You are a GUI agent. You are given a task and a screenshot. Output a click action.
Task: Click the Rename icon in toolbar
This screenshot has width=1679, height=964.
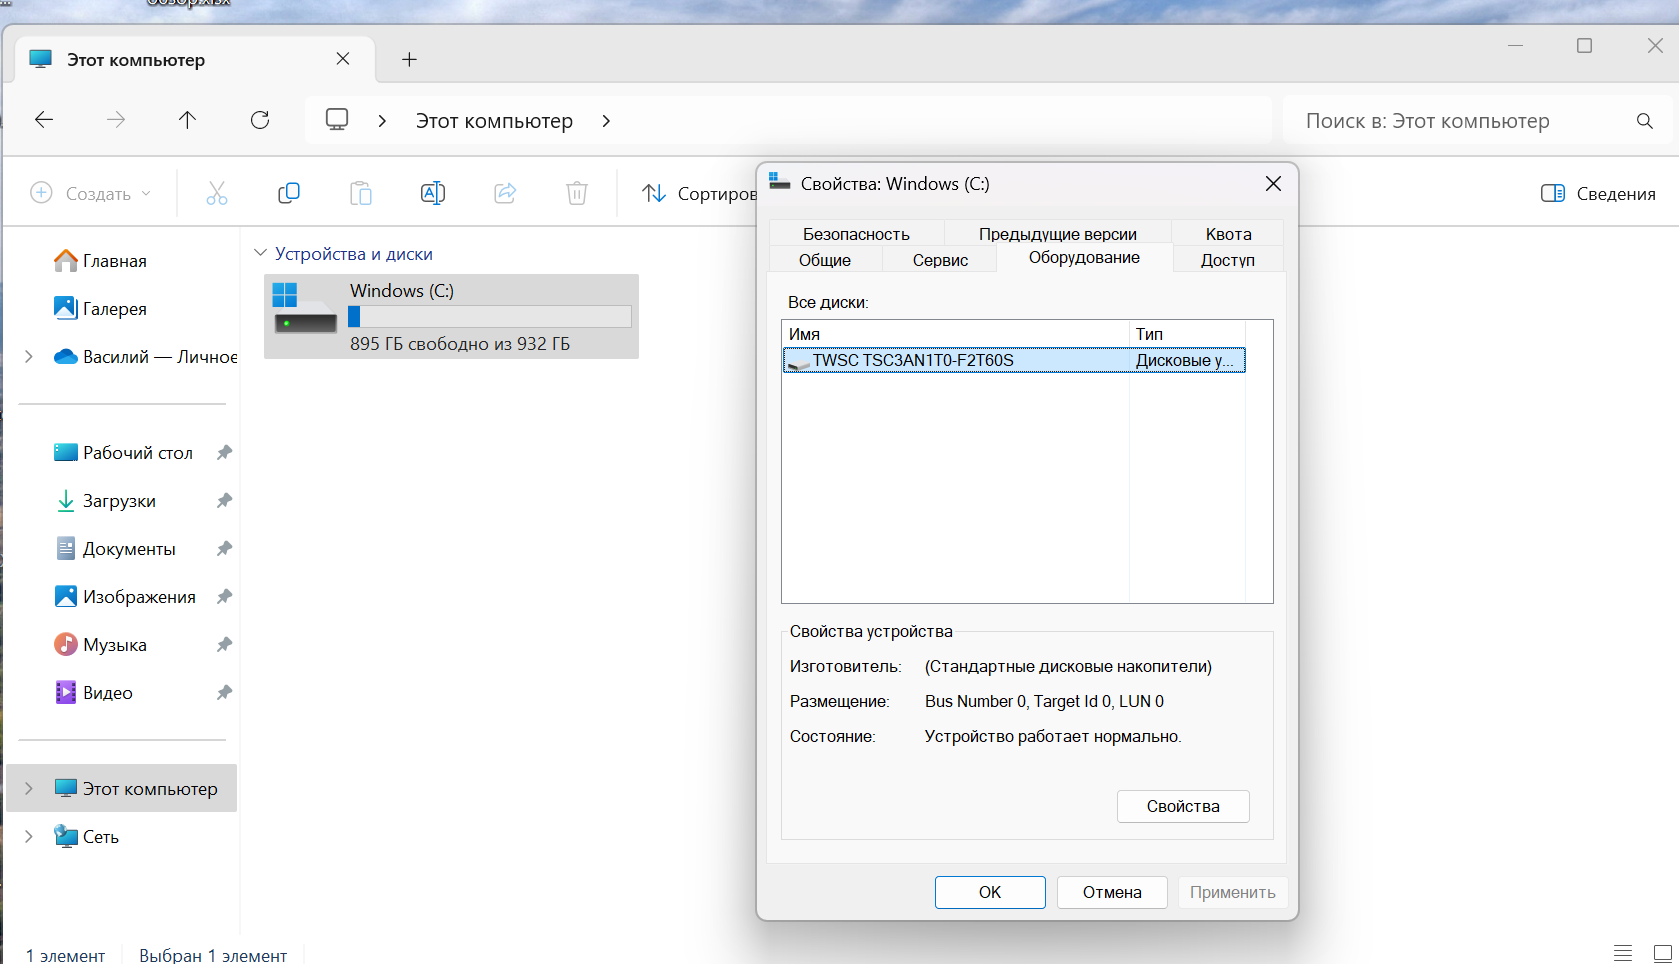pyautogui.click(x=433, y=193)
